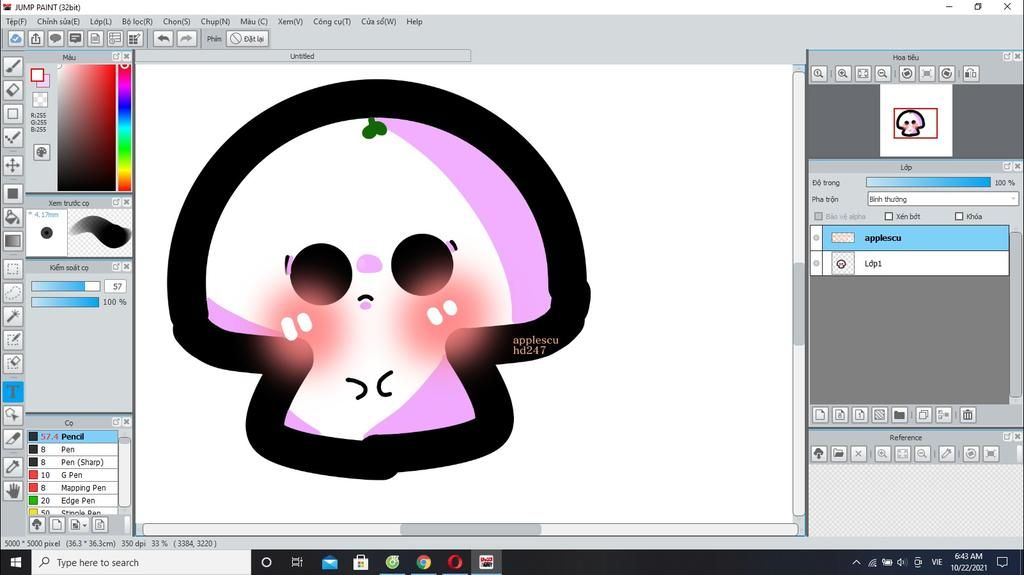Adjust the brush opacity slider at 100 %

pyautogui.click(x=65, y=302)
